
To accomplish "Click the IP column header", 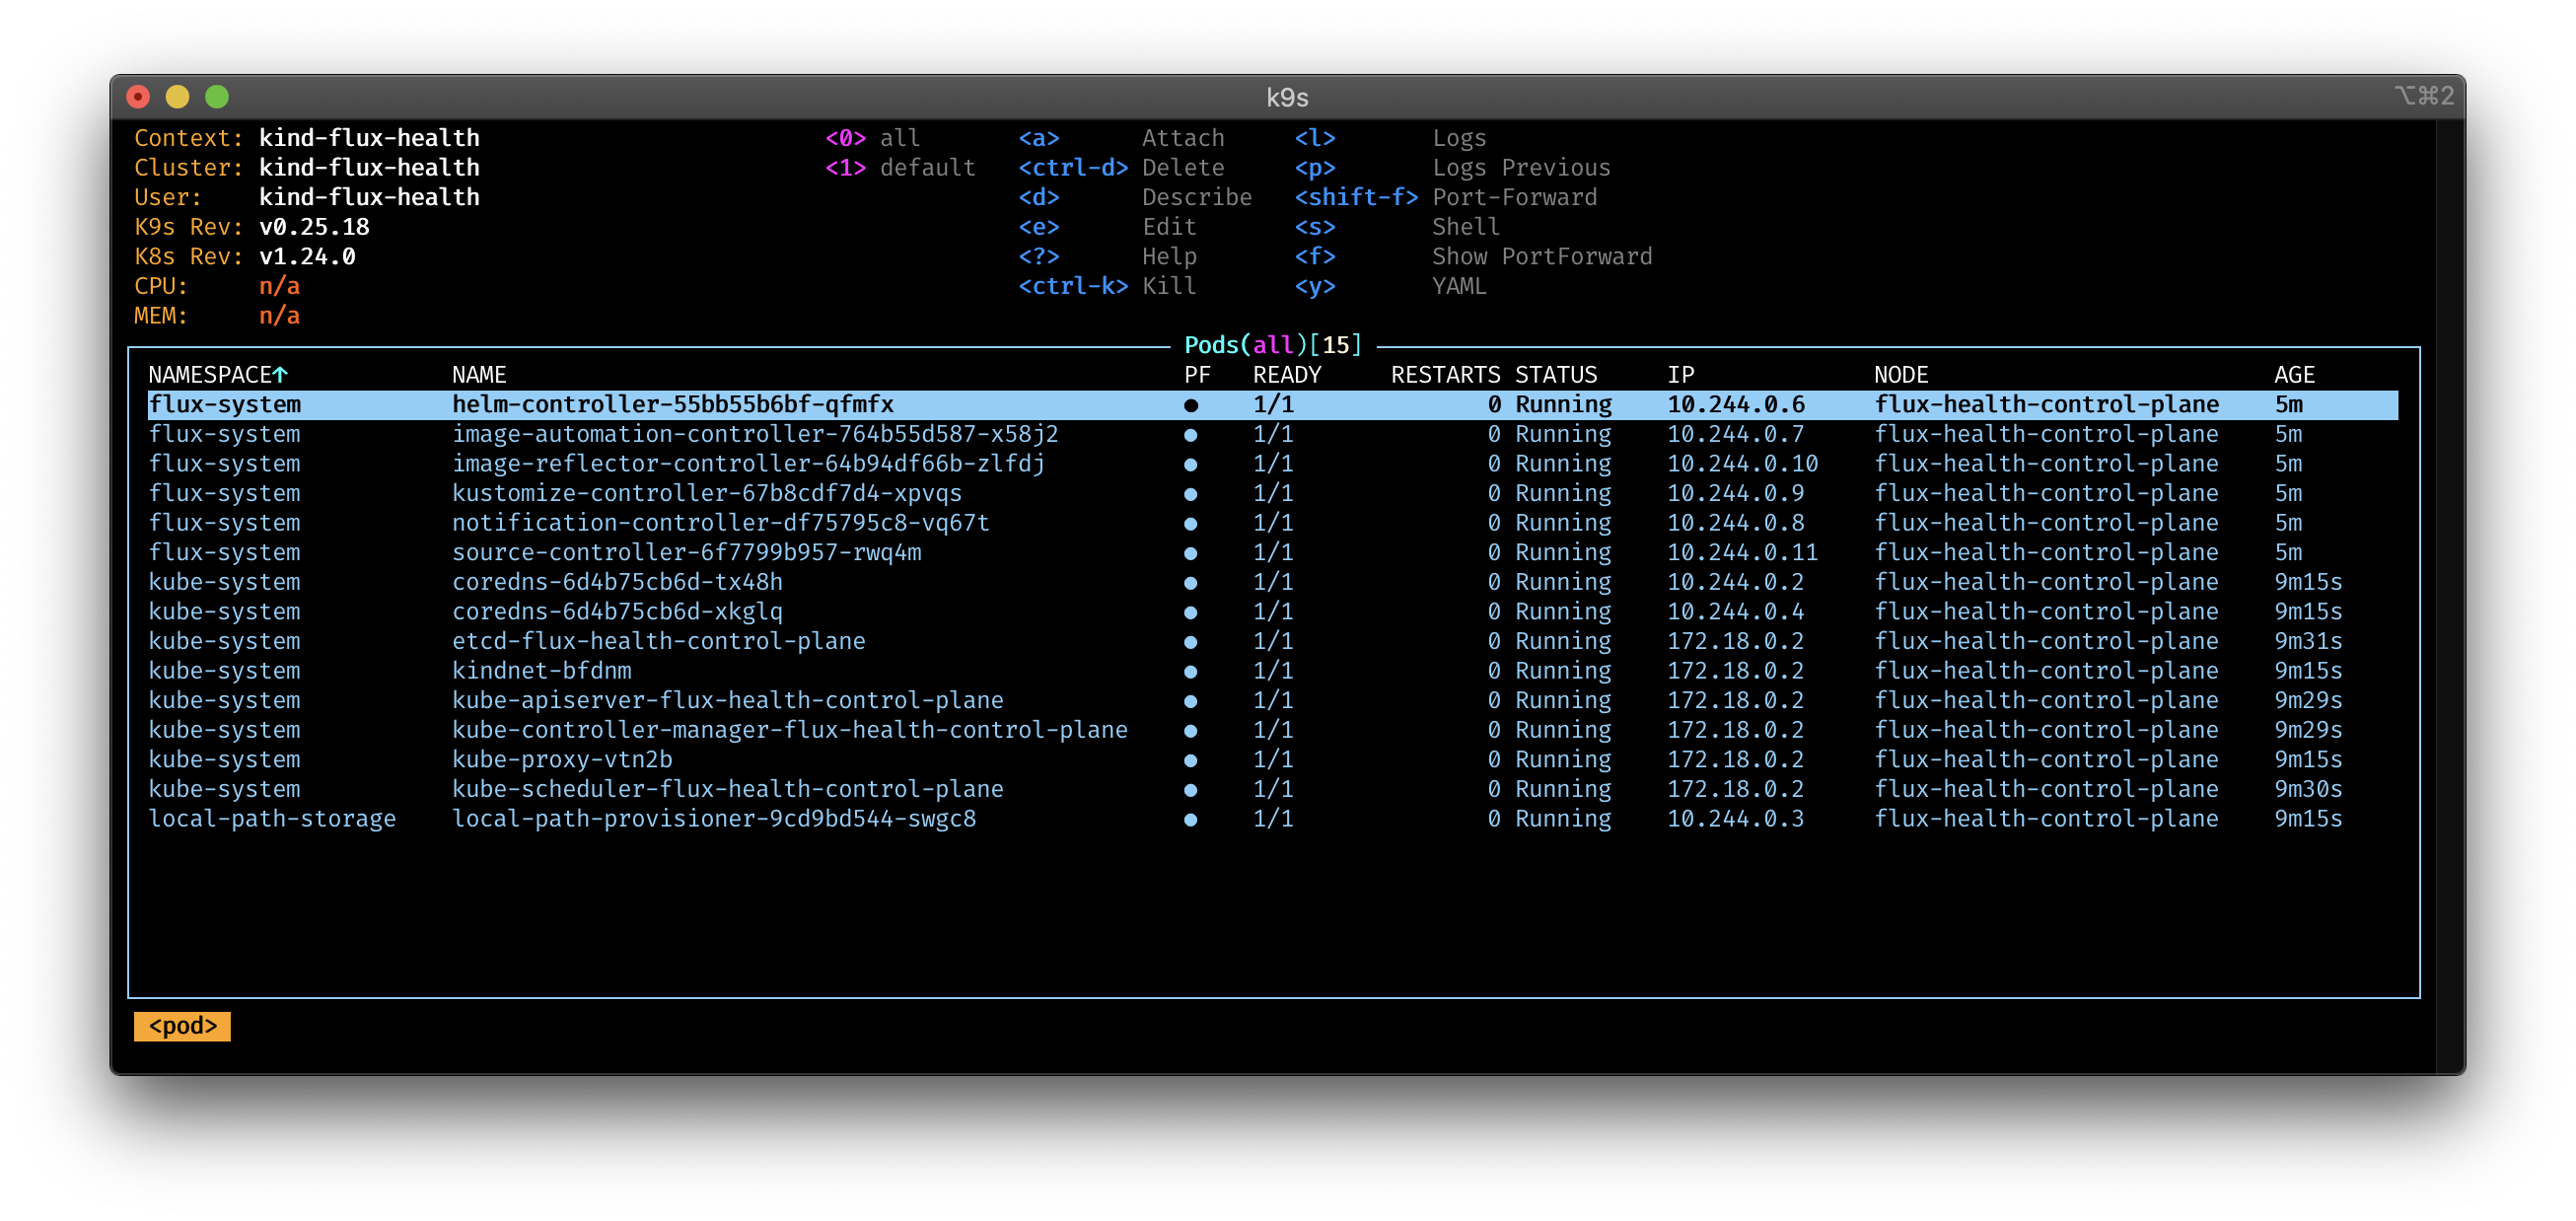I will pos(1681,375).
